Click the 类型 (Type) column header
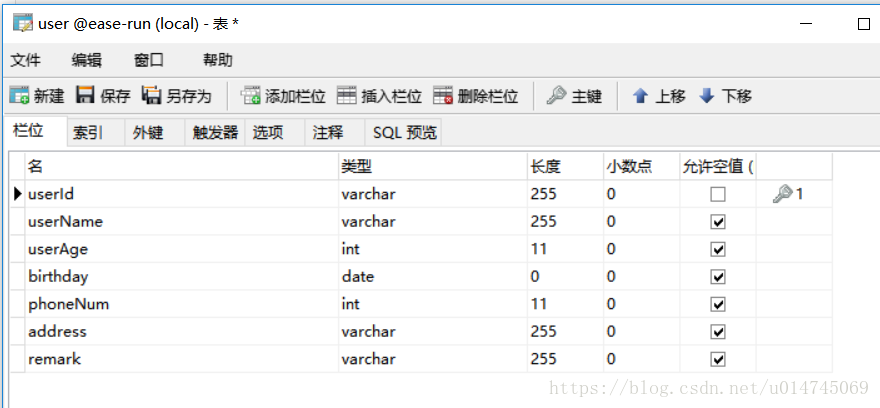 pos(433,166)
